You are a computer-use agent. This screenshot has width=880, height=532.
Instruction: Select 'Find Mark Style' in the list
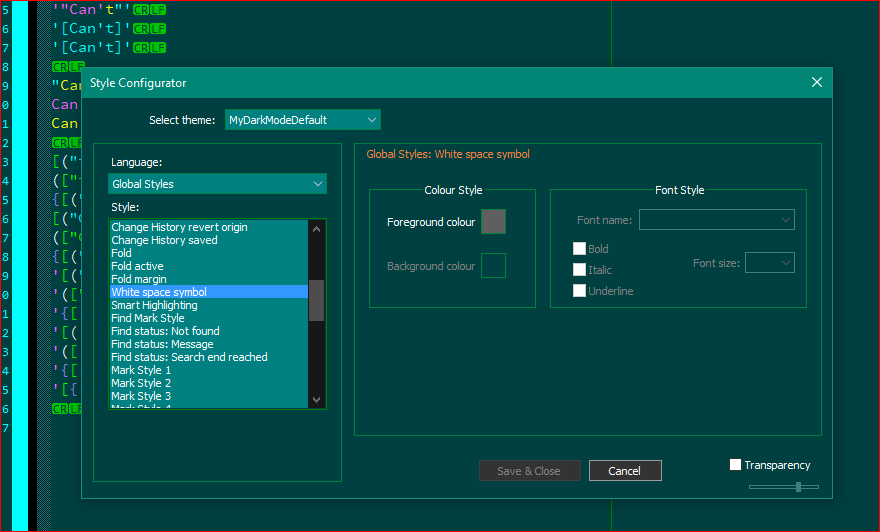tap(147, 318)
